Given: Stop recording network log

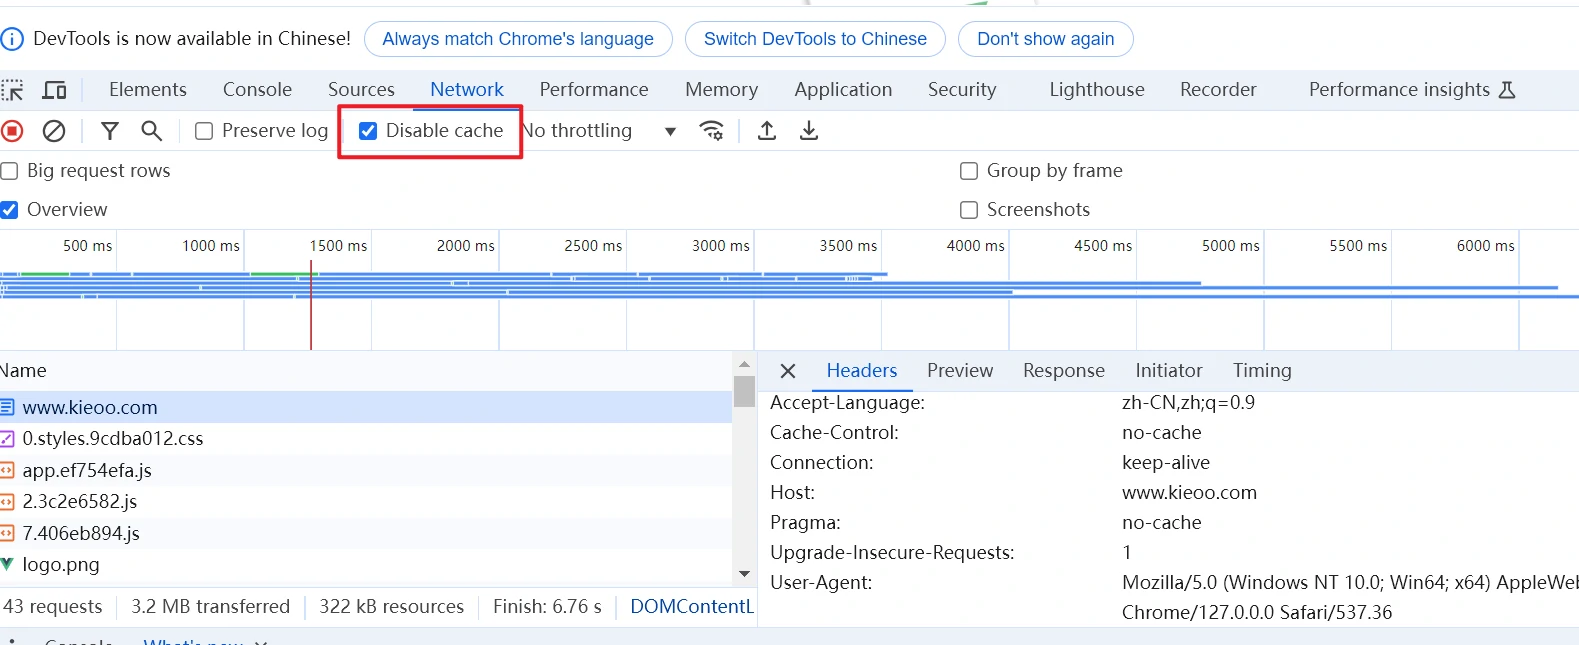Looking at the screenshot, I should tap(12, 131).
